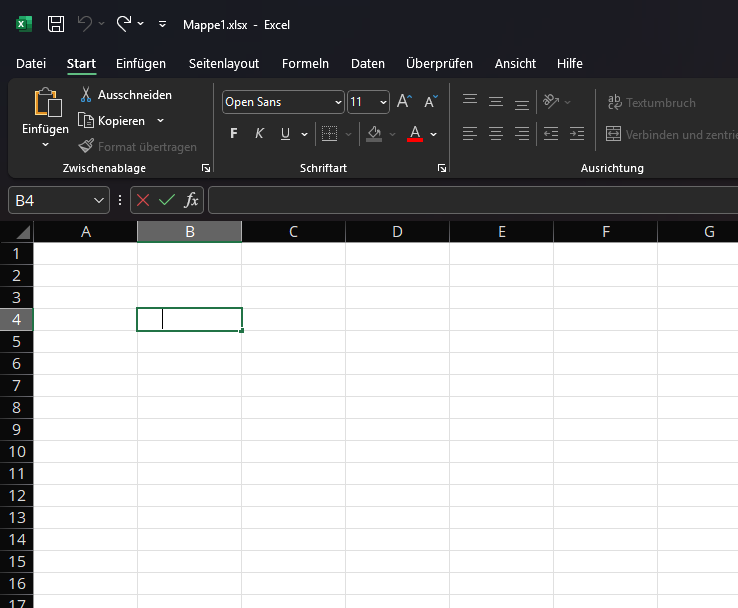Center text horizontally
Screen dimensions: 738x608
[496, 134]
